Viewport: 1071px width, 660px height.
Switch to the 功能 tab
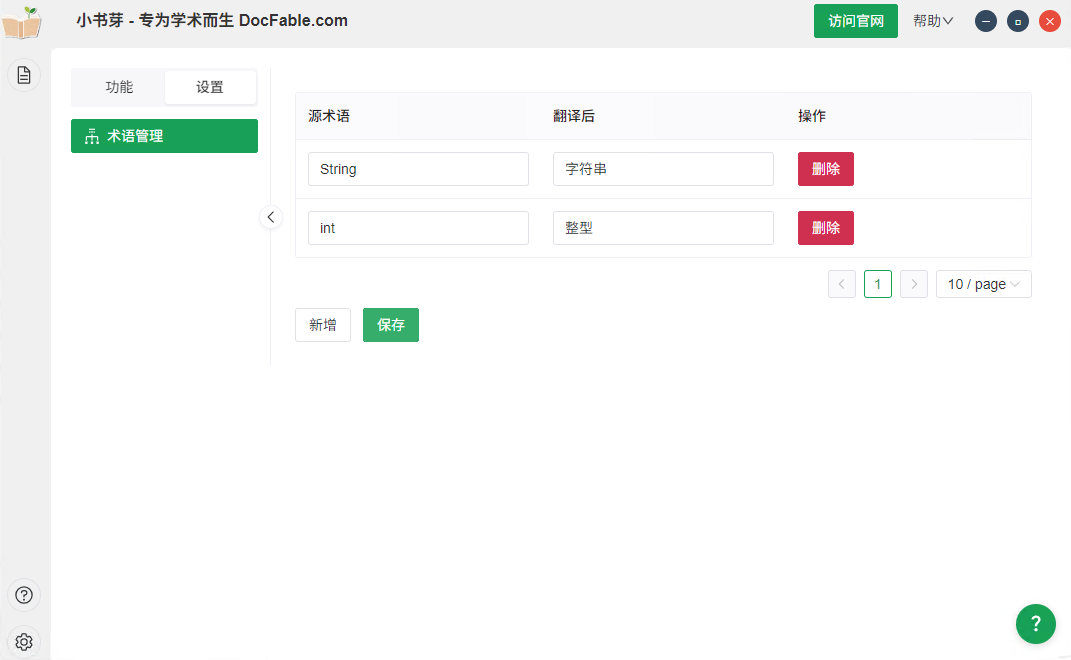pyautogui.click(x=119, y=87)
